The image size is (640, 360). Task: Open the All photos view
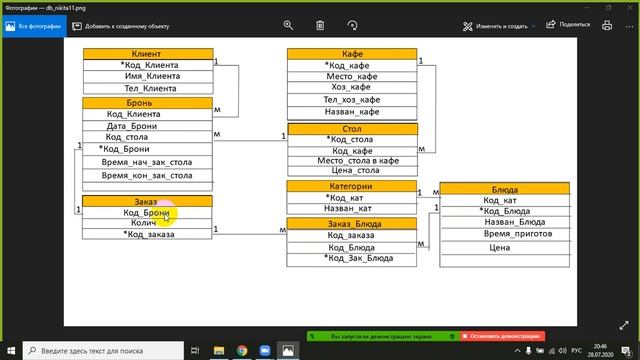pos(34,26)
